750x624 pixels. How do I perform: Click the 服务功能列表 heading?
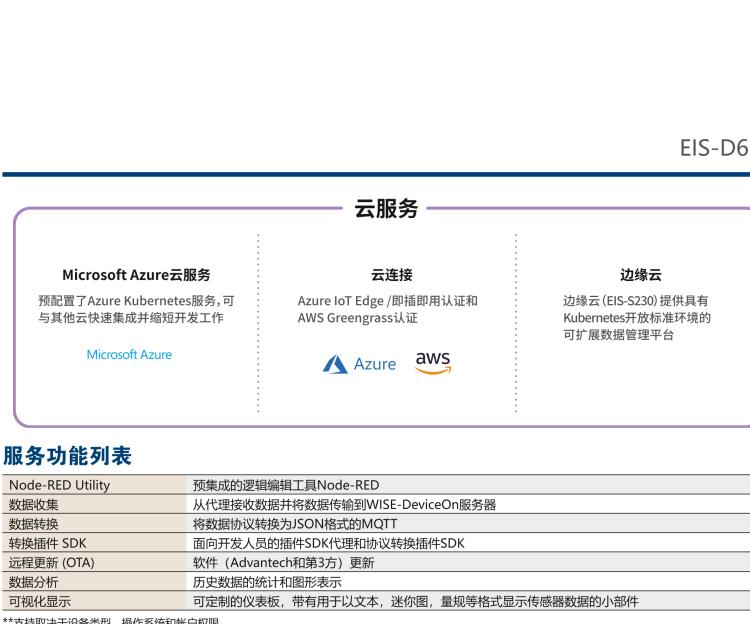[x=66, y=456]
